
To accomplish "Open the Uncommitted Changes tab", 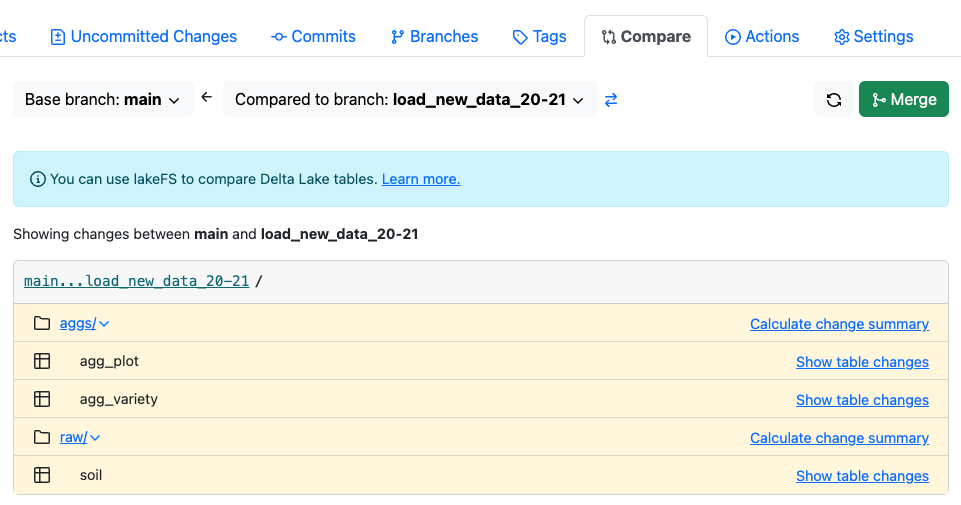I will pyautogui.click(x=143, y=37).
